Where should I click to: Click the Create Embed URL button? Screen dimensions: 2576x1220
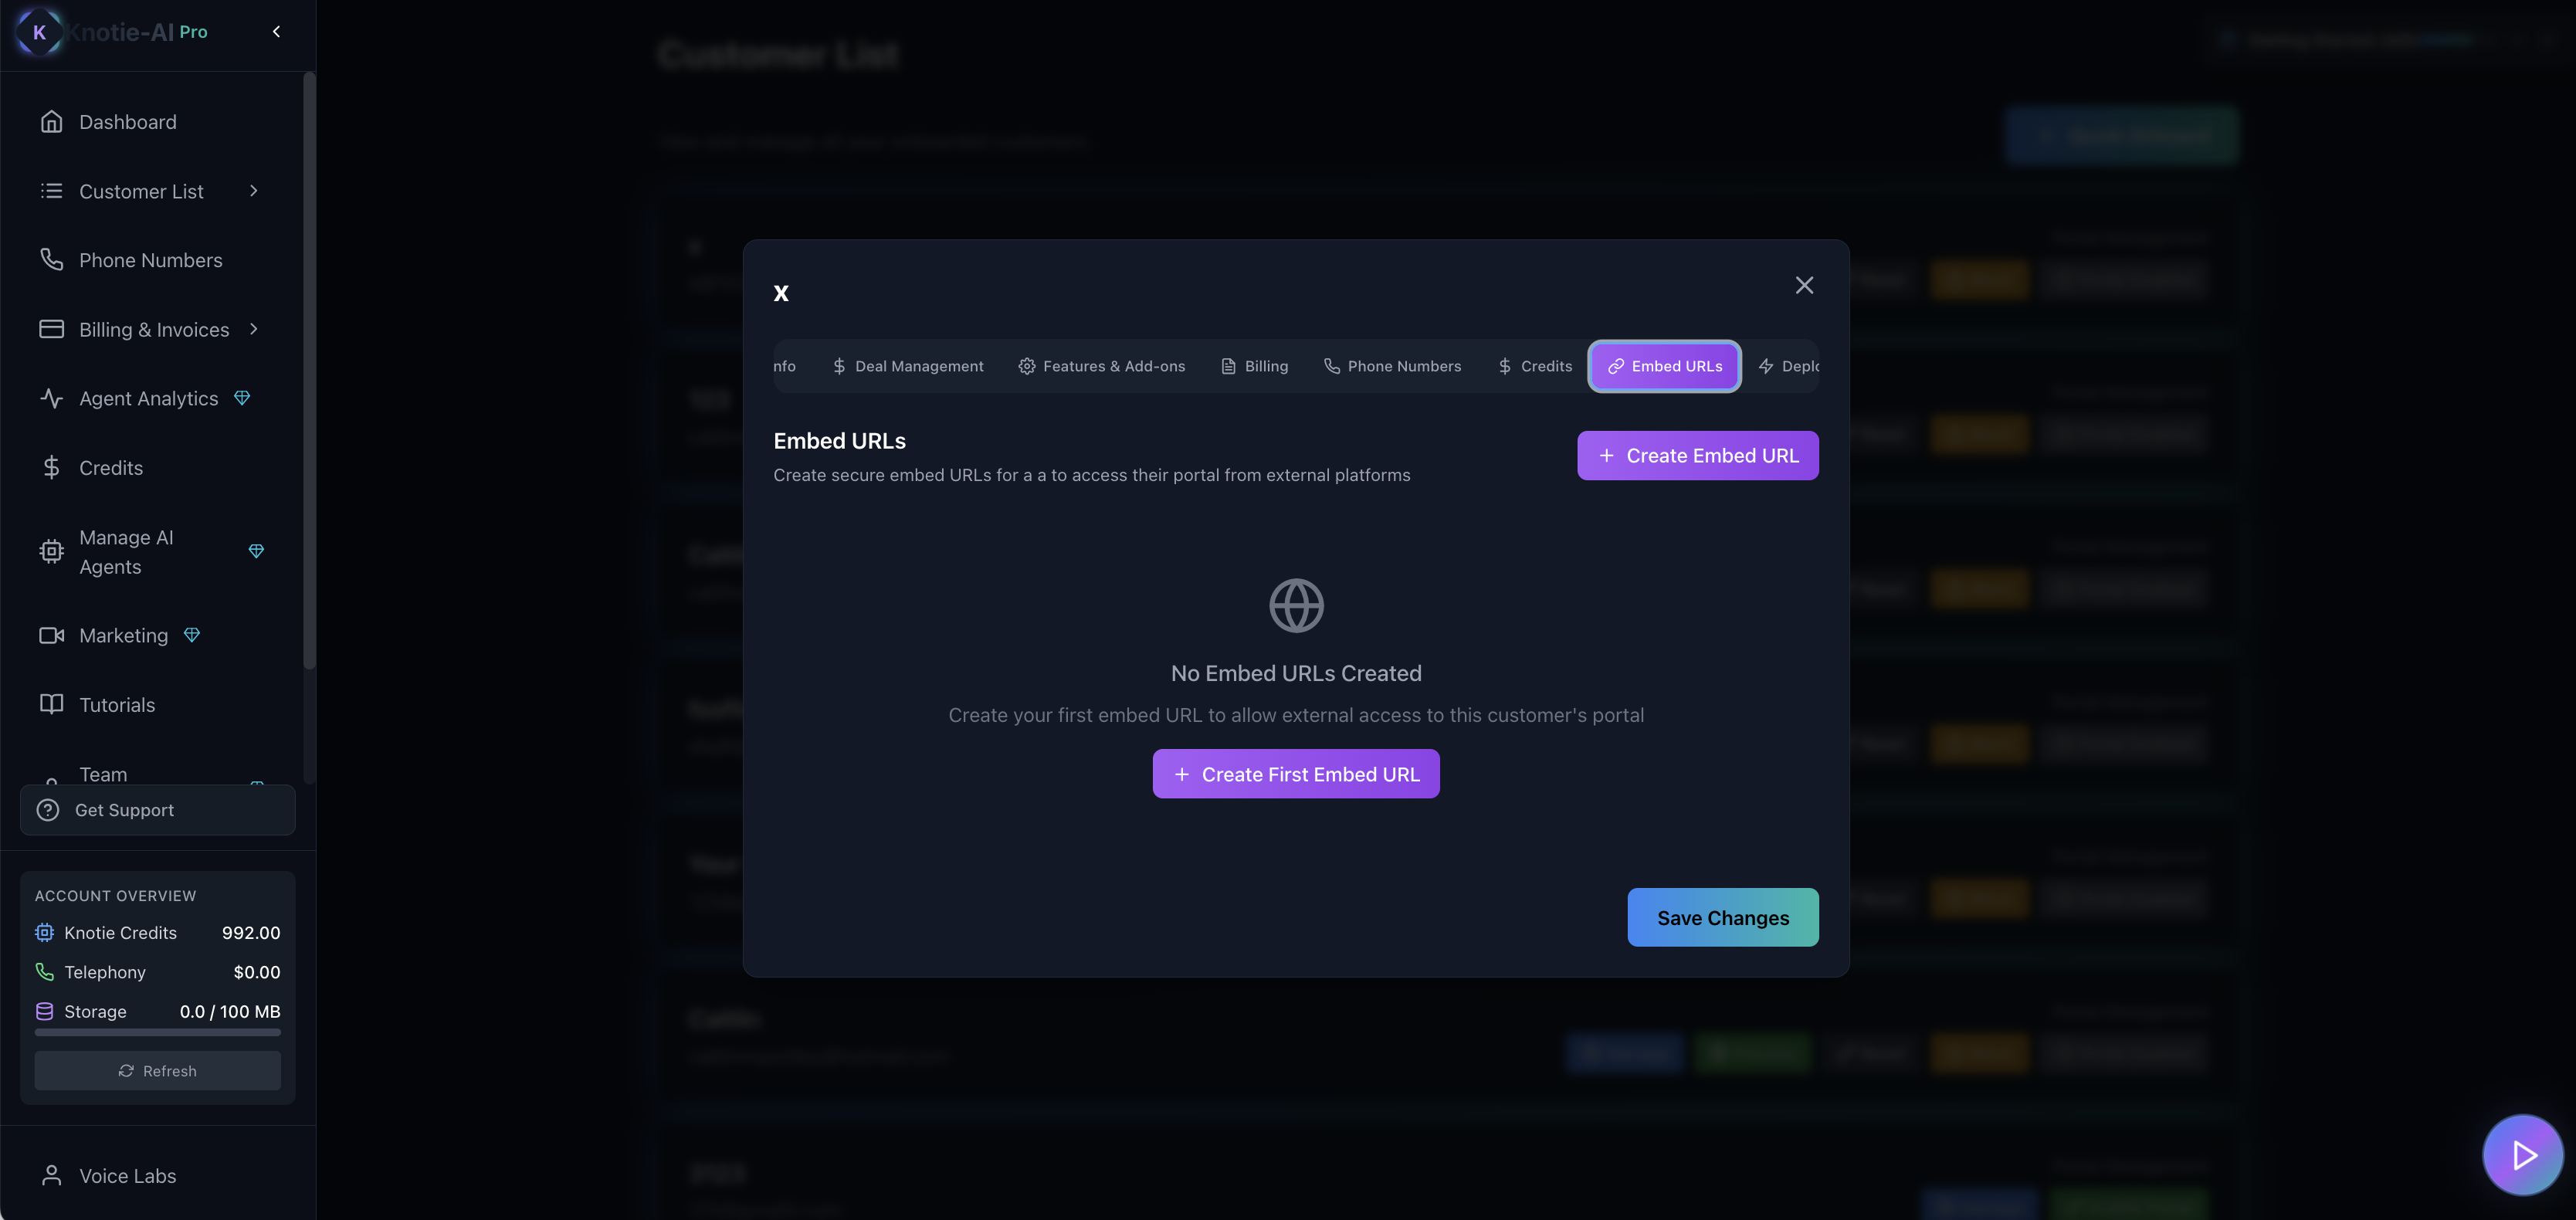1697,456
